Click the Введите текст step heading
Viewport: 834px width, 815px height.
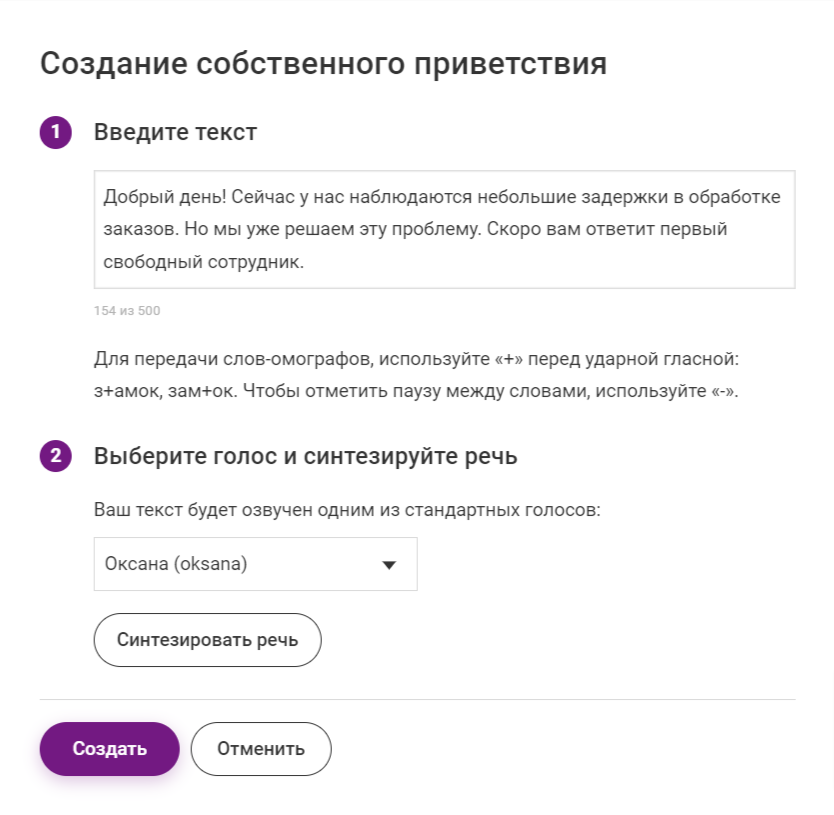[175, 133]
